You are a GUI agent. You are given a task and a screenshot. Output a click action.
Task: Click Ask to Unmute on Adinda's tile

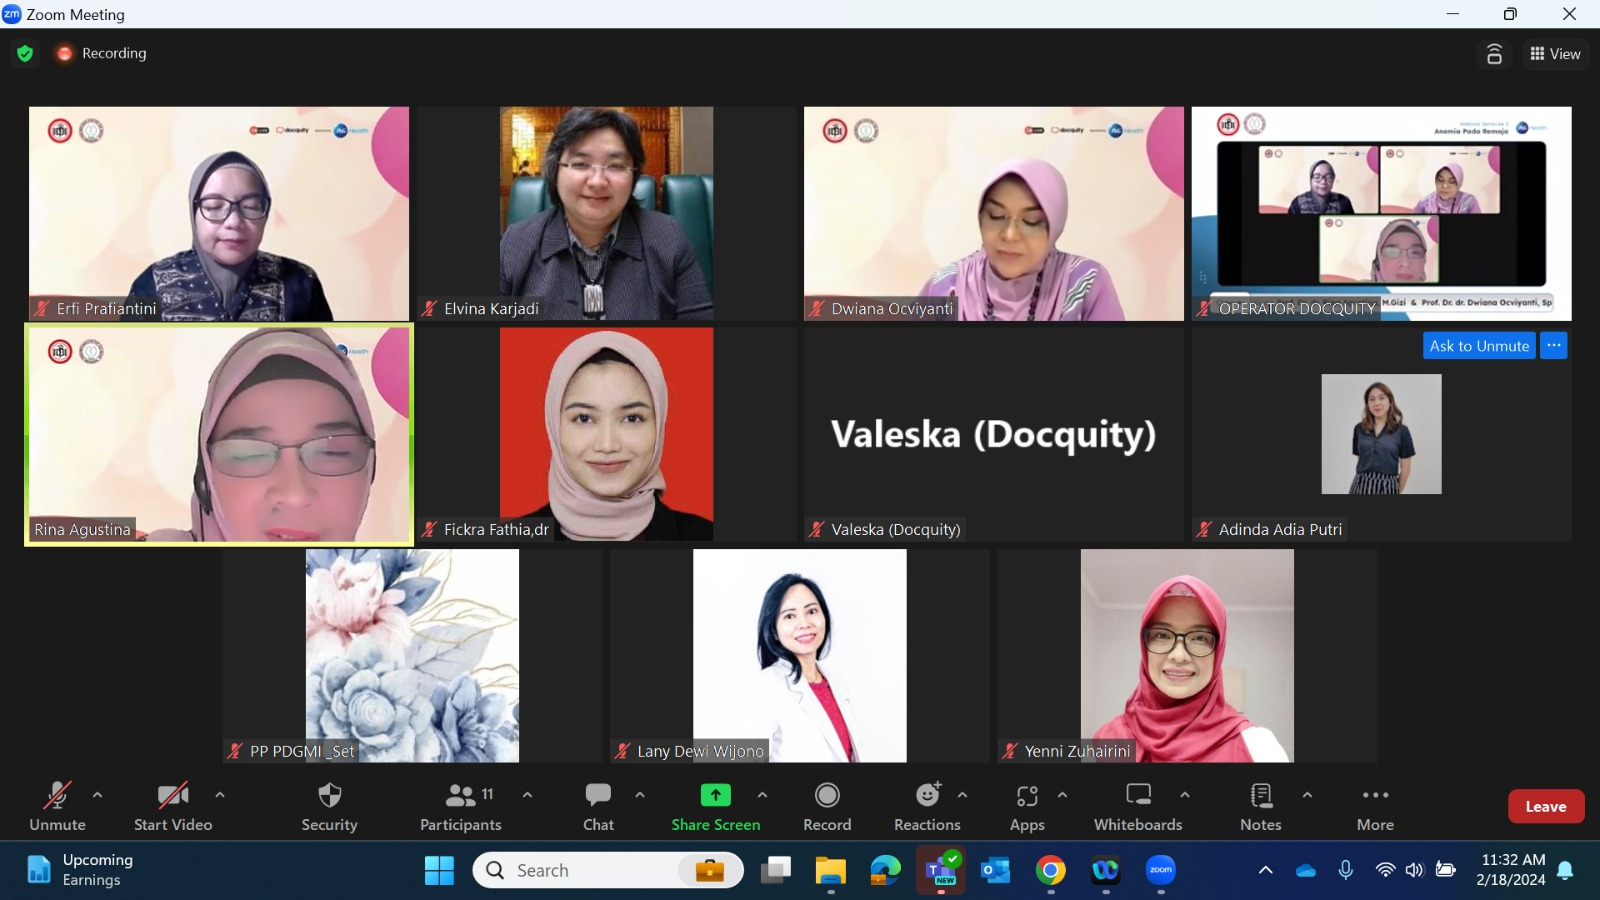coord(1479,346)
